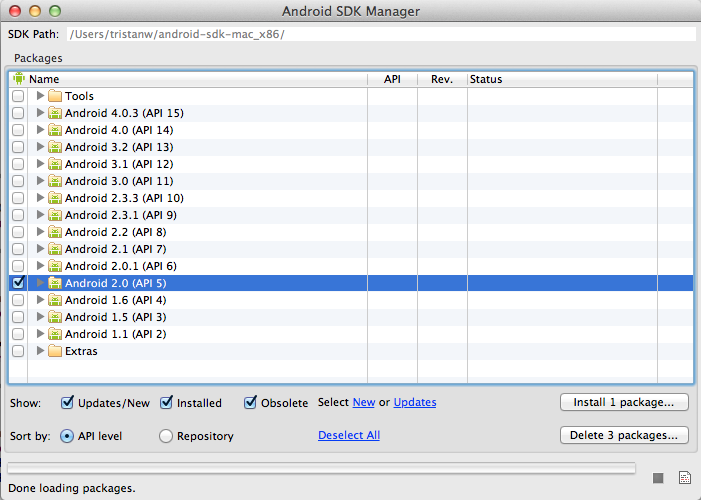Click the Android robot icon in table header

click(18, 79)
